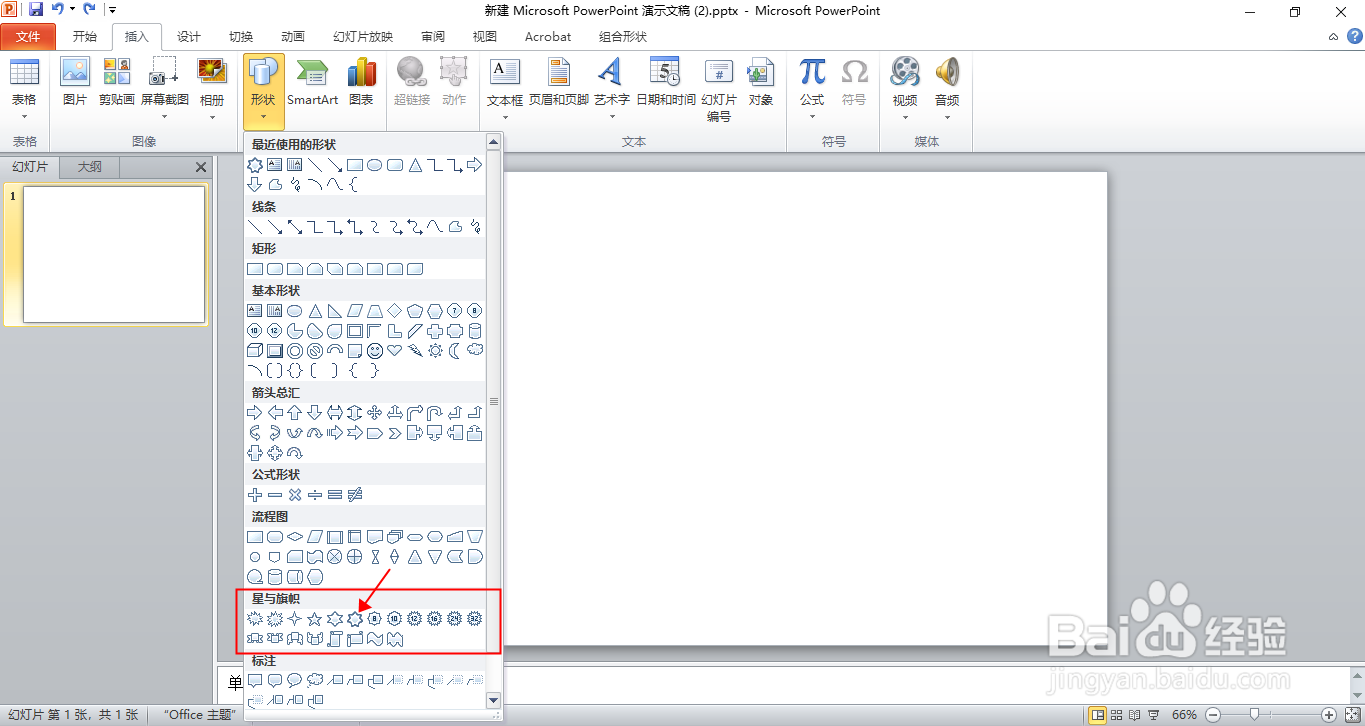Switch to reading view
This screenshot has height=726, width=1365.
[1136, 715]
